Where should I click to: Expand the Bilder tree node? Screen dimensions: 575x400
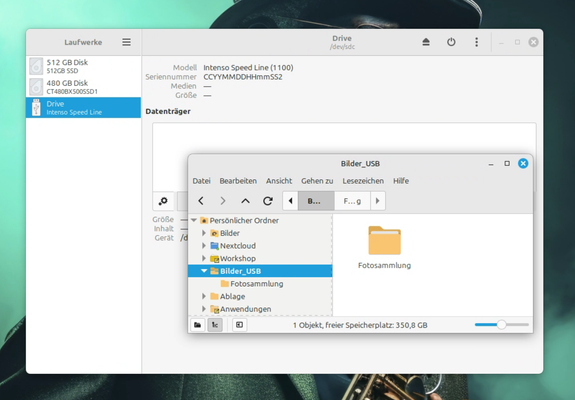coord(204,233)
